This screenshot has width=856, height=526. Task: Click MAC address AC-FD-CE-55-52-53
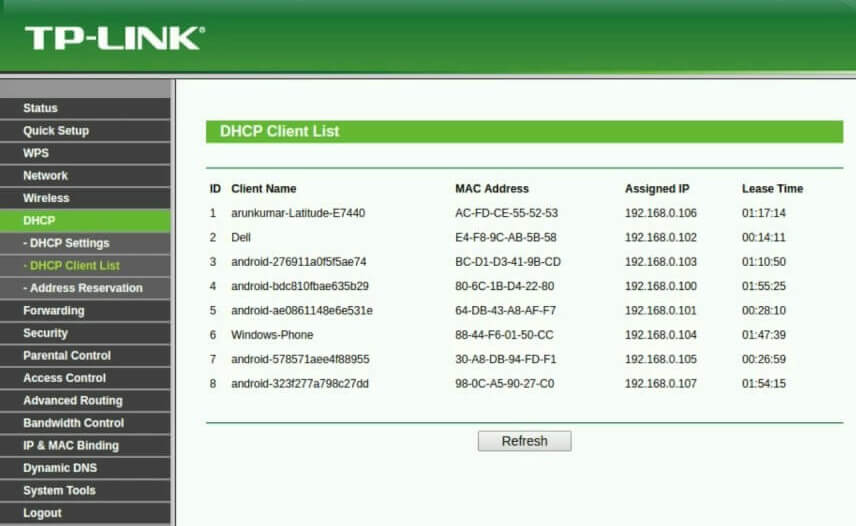click(507, 213)
